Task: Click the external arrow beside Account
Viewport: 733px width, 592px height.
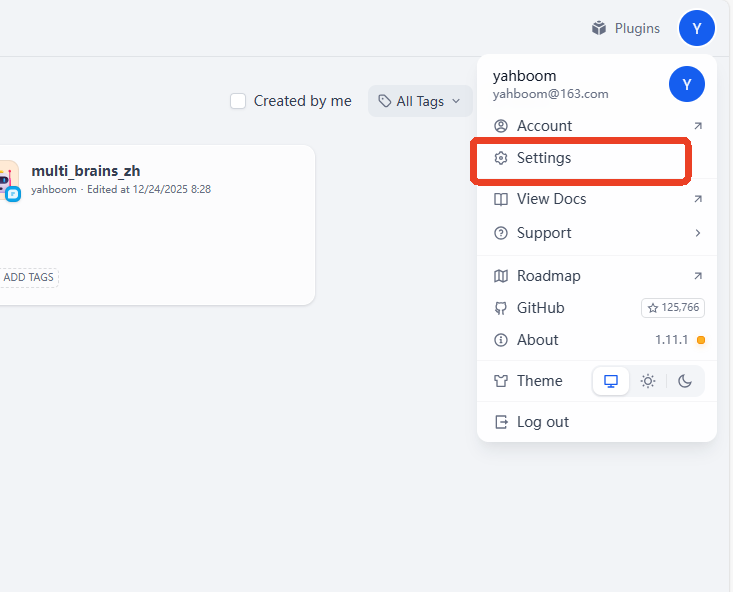Action: pyautogui.click(x=697, y=126)
